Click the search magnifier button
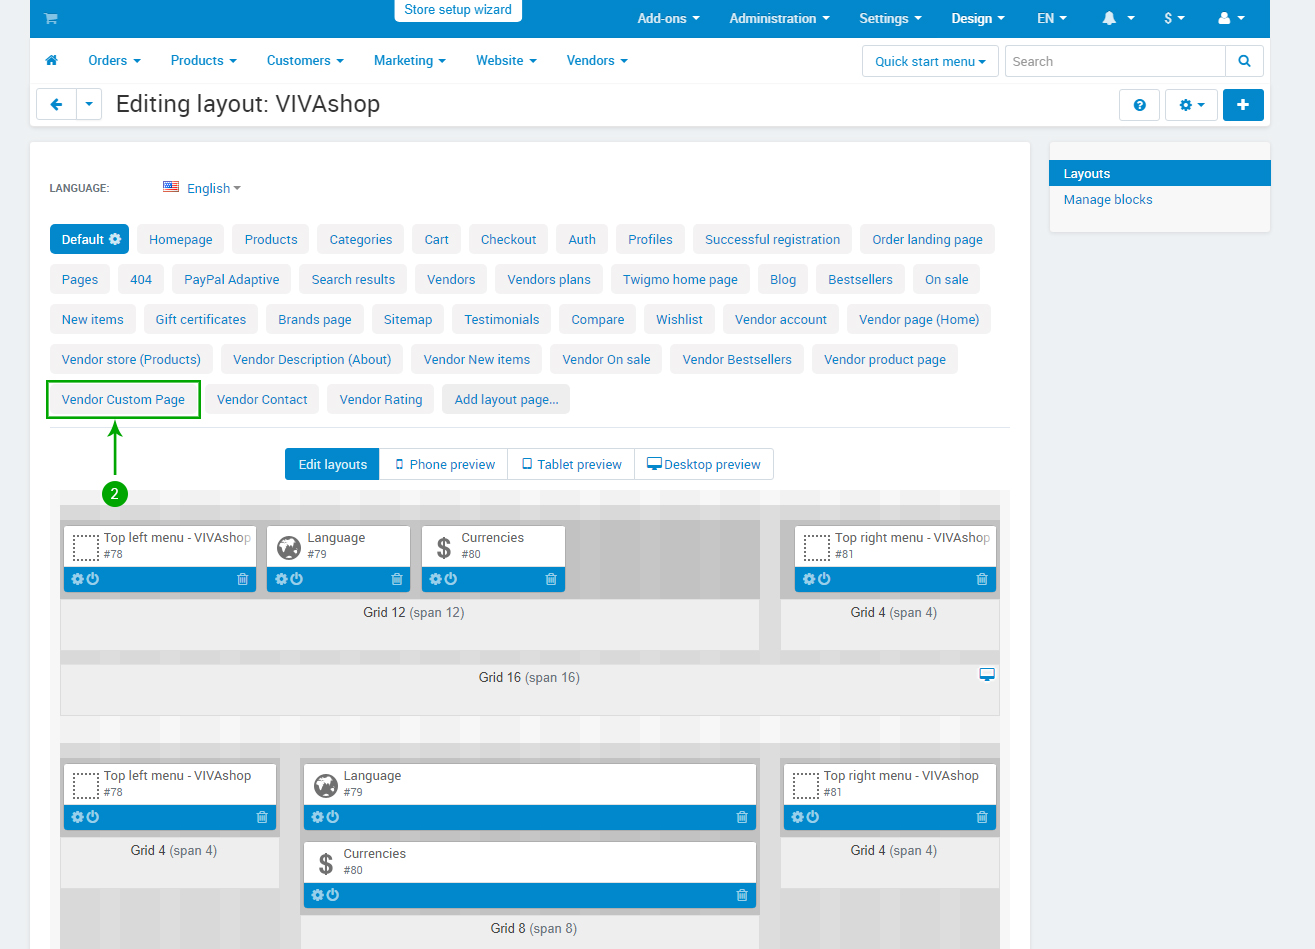This screenshot has width=1315, height=949. pos(1244,61)
